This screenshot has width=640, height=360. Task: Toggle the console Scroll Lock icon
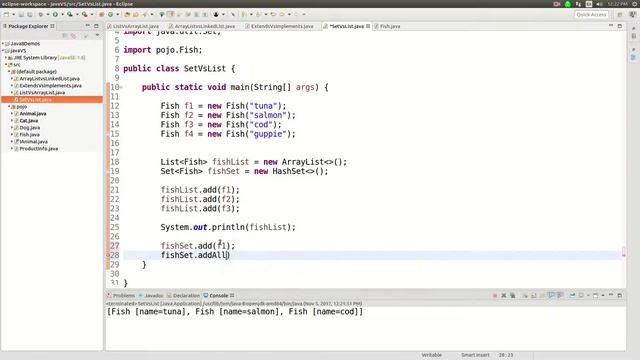[533, 296]
